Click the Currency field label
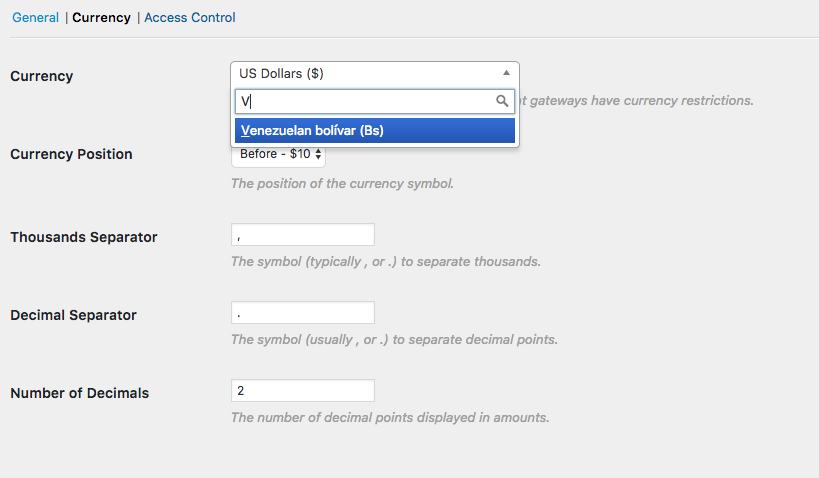Screen dimensions: 819x478 [42, 76]
